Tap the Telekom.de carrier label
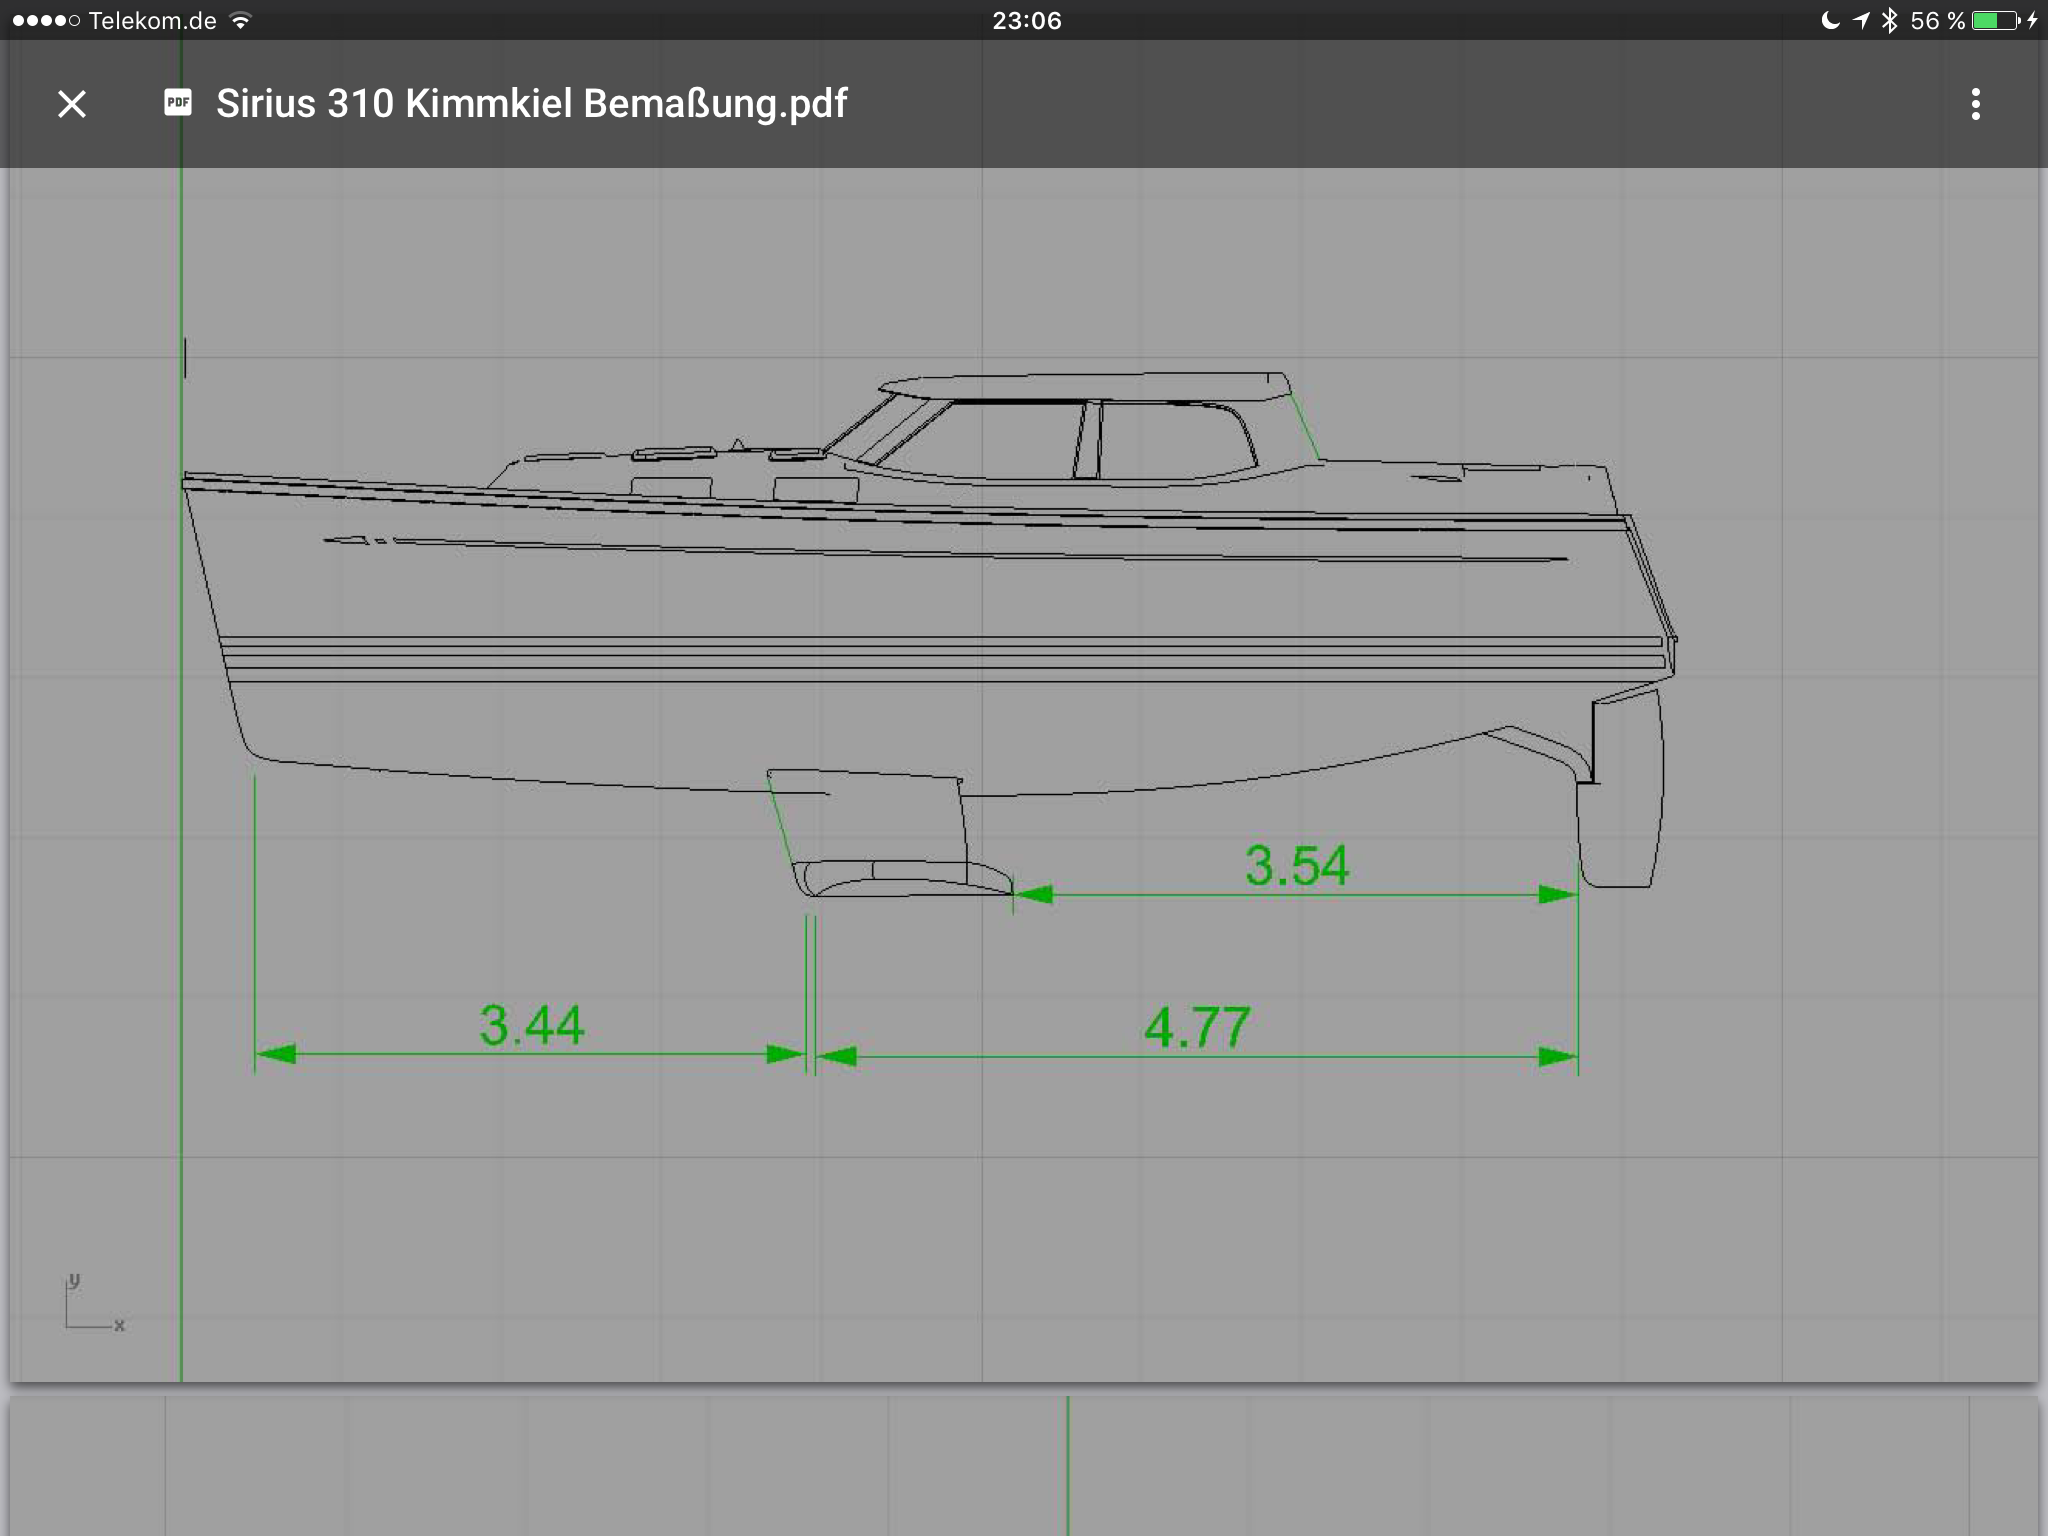Viewport: 2048px width, 1536px height. click(152, 20)
